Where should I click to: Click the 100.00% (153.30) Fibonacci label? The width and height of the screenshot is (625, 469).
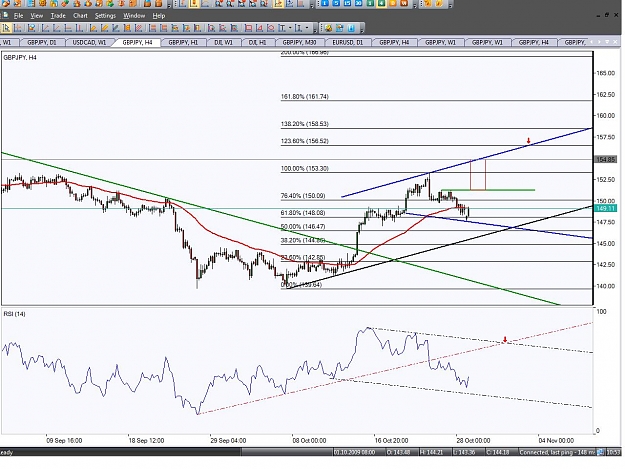pos(305,169)
